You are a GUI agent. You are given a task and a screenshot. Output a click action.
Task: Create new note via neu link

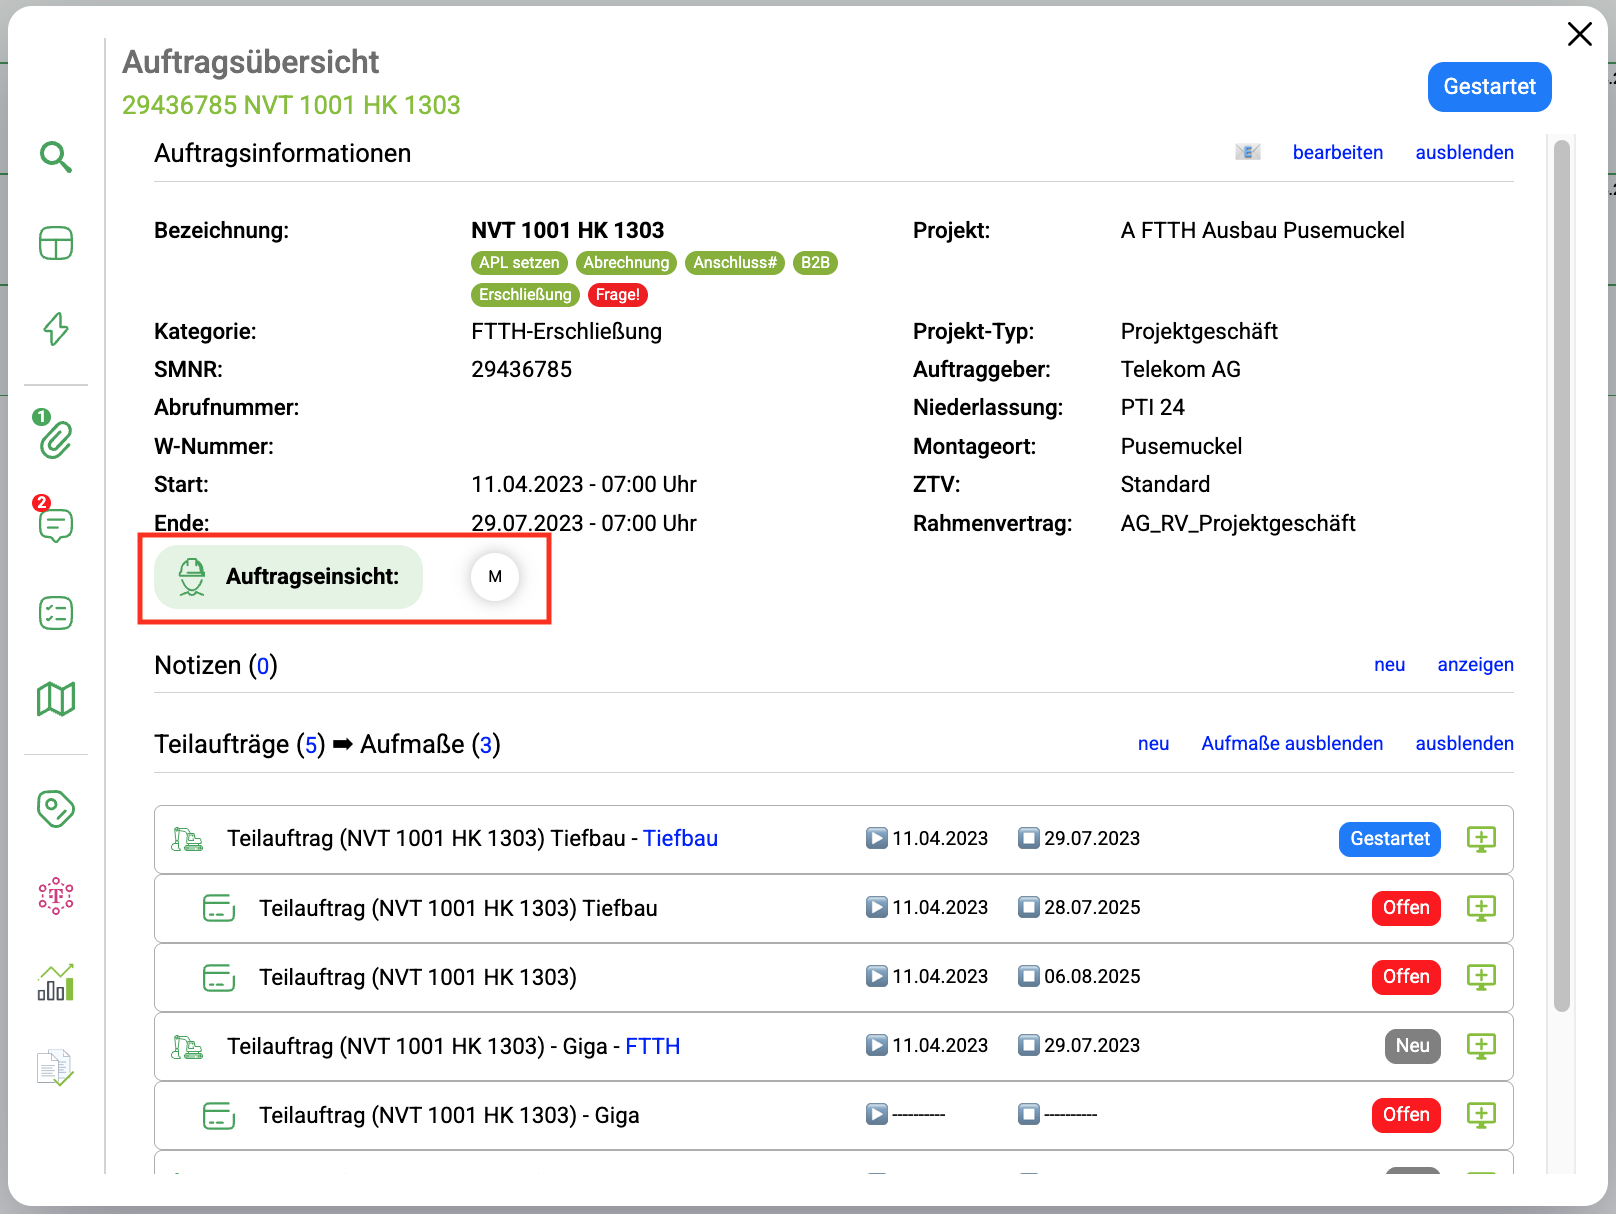click(x=1389, y=665)
